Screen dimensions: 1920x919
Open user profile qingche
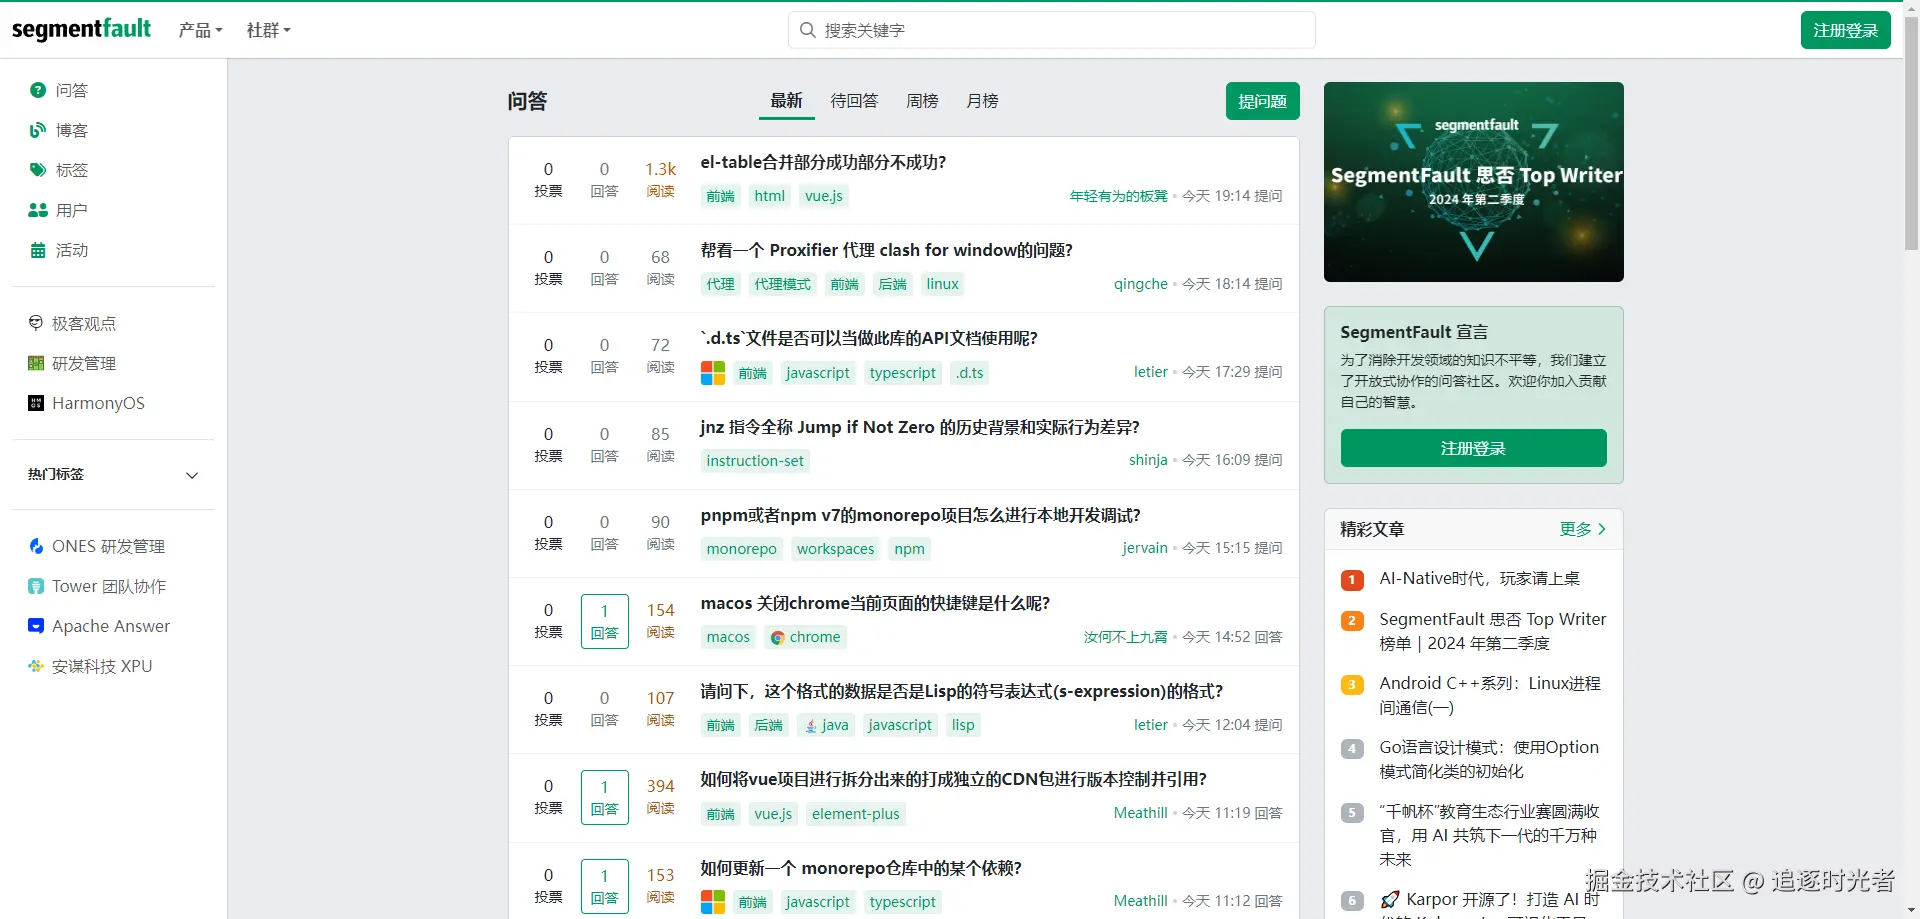click(1140, 284)
